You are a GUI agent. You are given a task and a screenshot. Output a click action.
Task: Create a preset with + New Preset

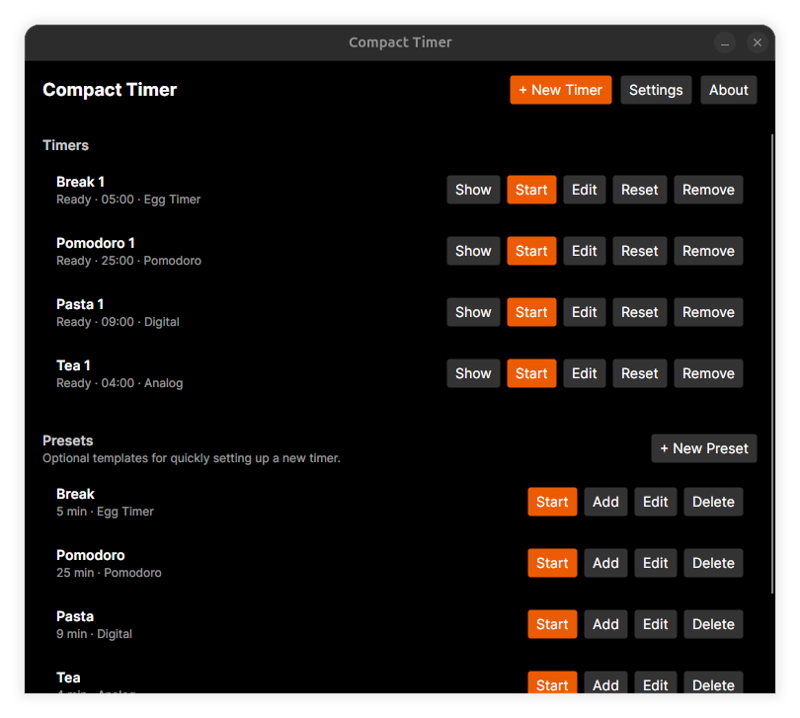[704, 449]
